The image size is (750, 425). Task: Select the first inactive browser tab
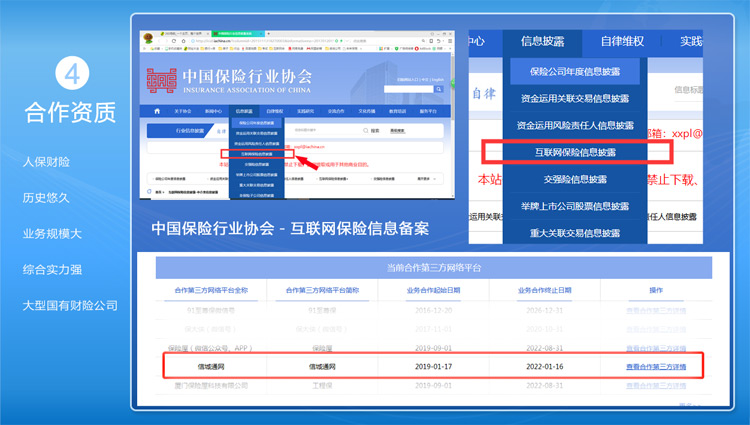[x=185, y=33]
